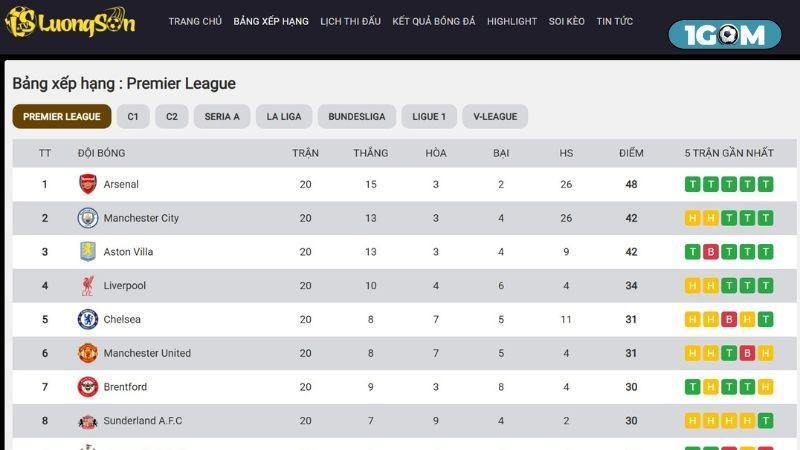Click the Brentford club crest
Screen dimensions: 800x450
point(88,387)
